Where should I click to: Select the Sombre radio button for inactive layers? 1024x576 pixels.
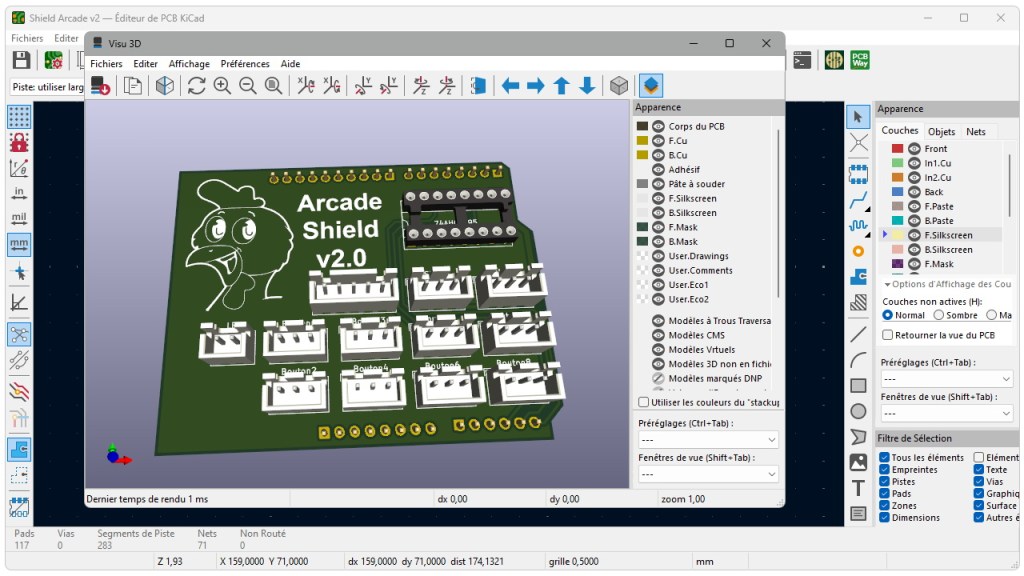click(938, 315)
